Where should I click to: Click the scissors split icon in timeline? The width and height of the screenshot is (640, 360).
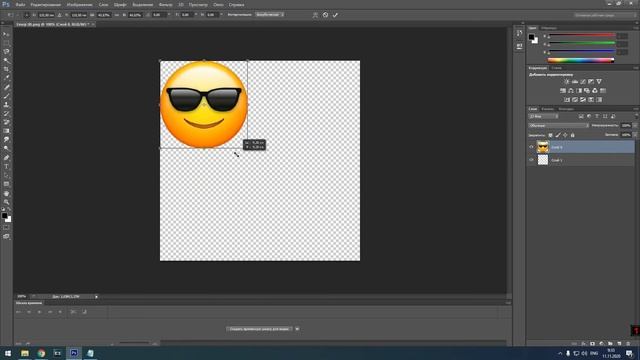tap(73, 312)
